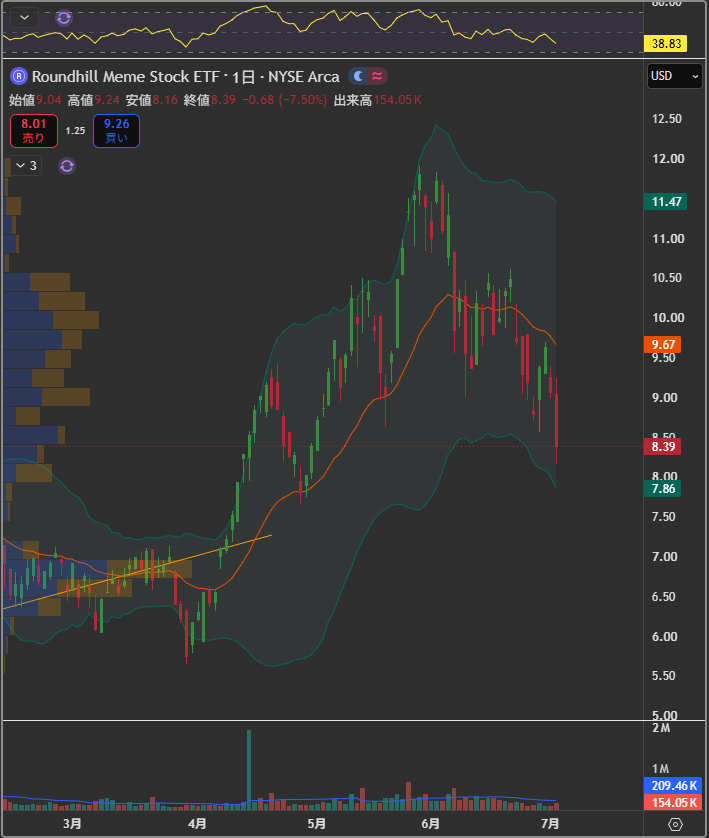
Task: Click the 3月 date axis label
Action: pos(72,824)
